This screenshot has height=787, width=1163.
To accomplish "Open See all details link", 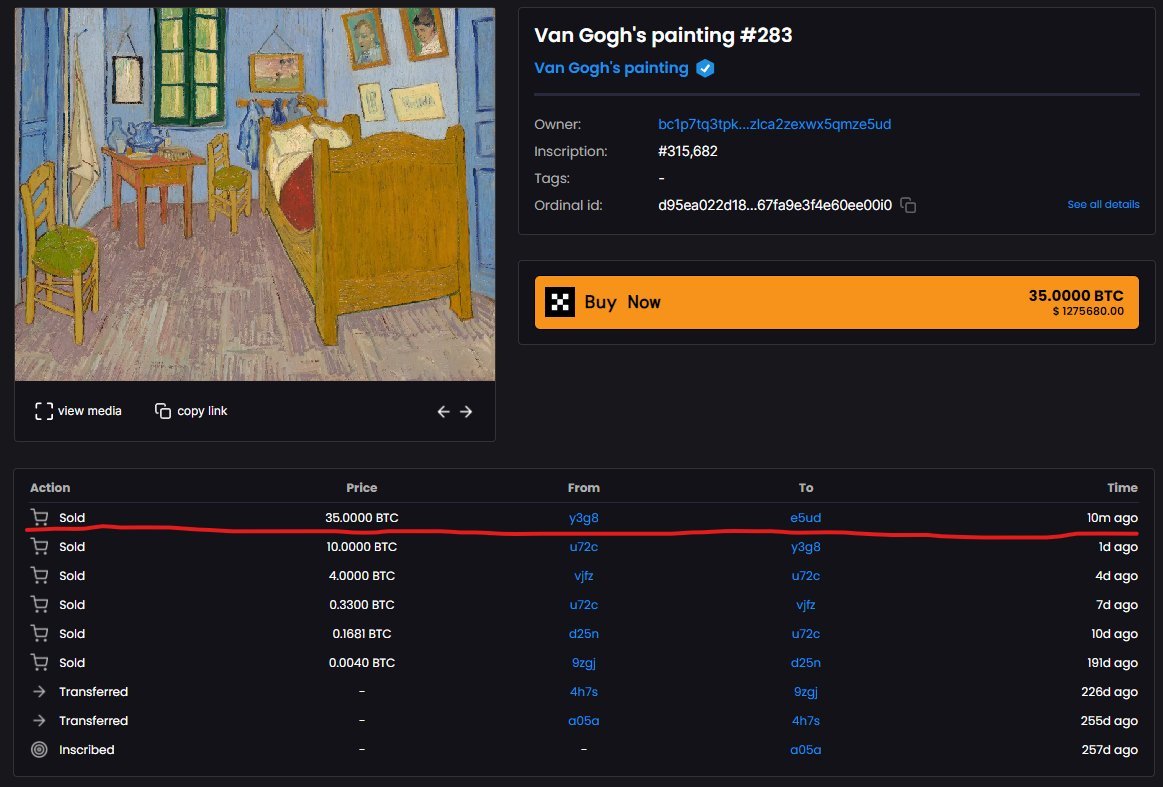I will 1103,205.
